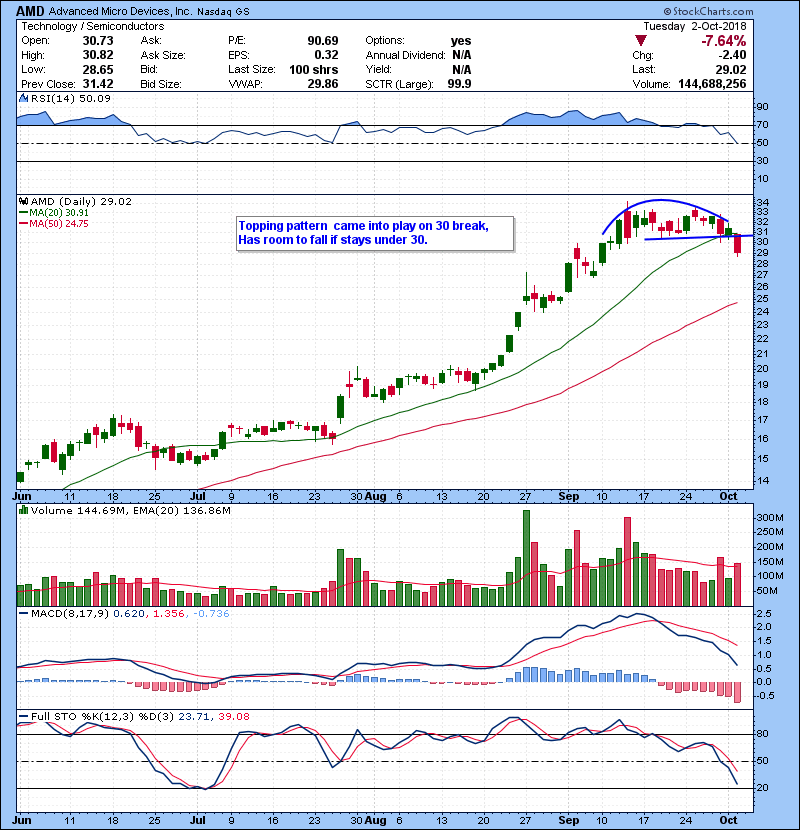Click the red down-triangle change indicator
Screen dimensions: 800x830
click(641, 41)
